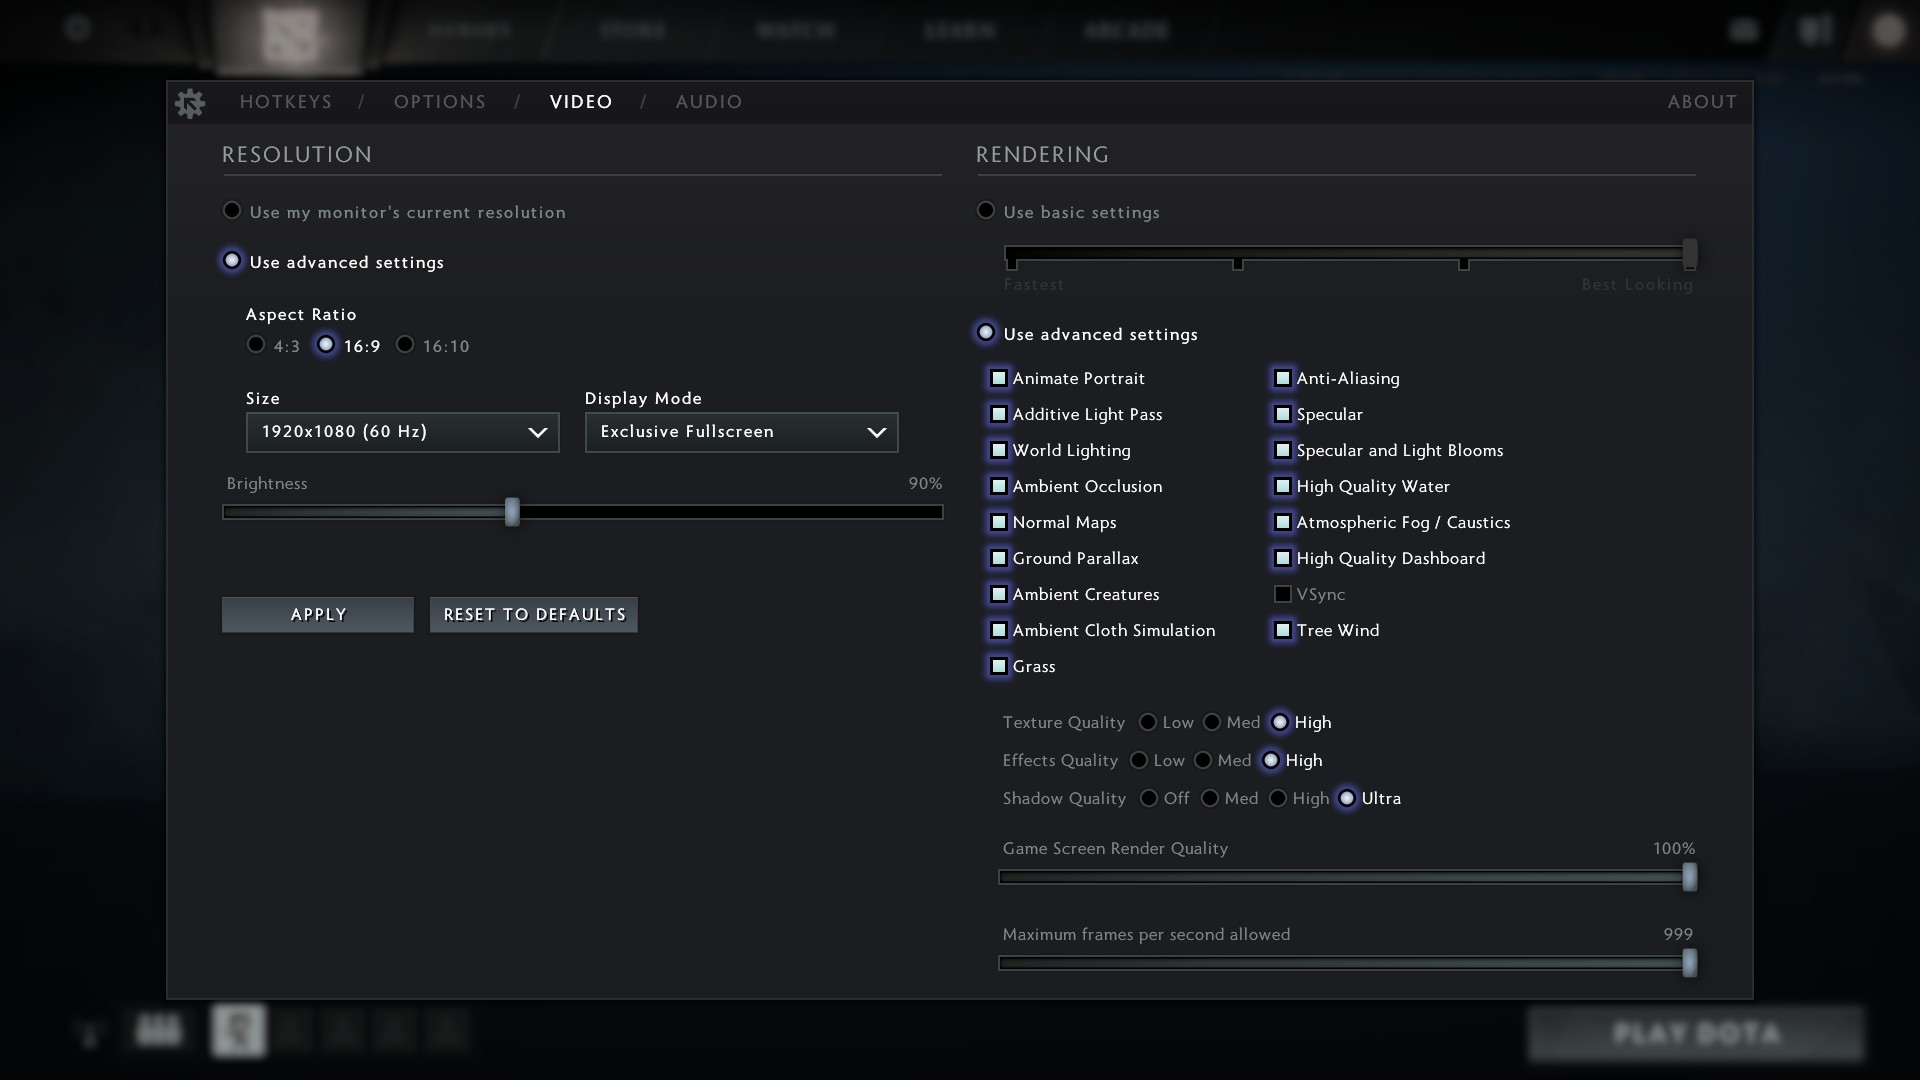Click the Brightness slider handle
Image resolution: width=1920 pixels, height=1080 pixels.
512,512
